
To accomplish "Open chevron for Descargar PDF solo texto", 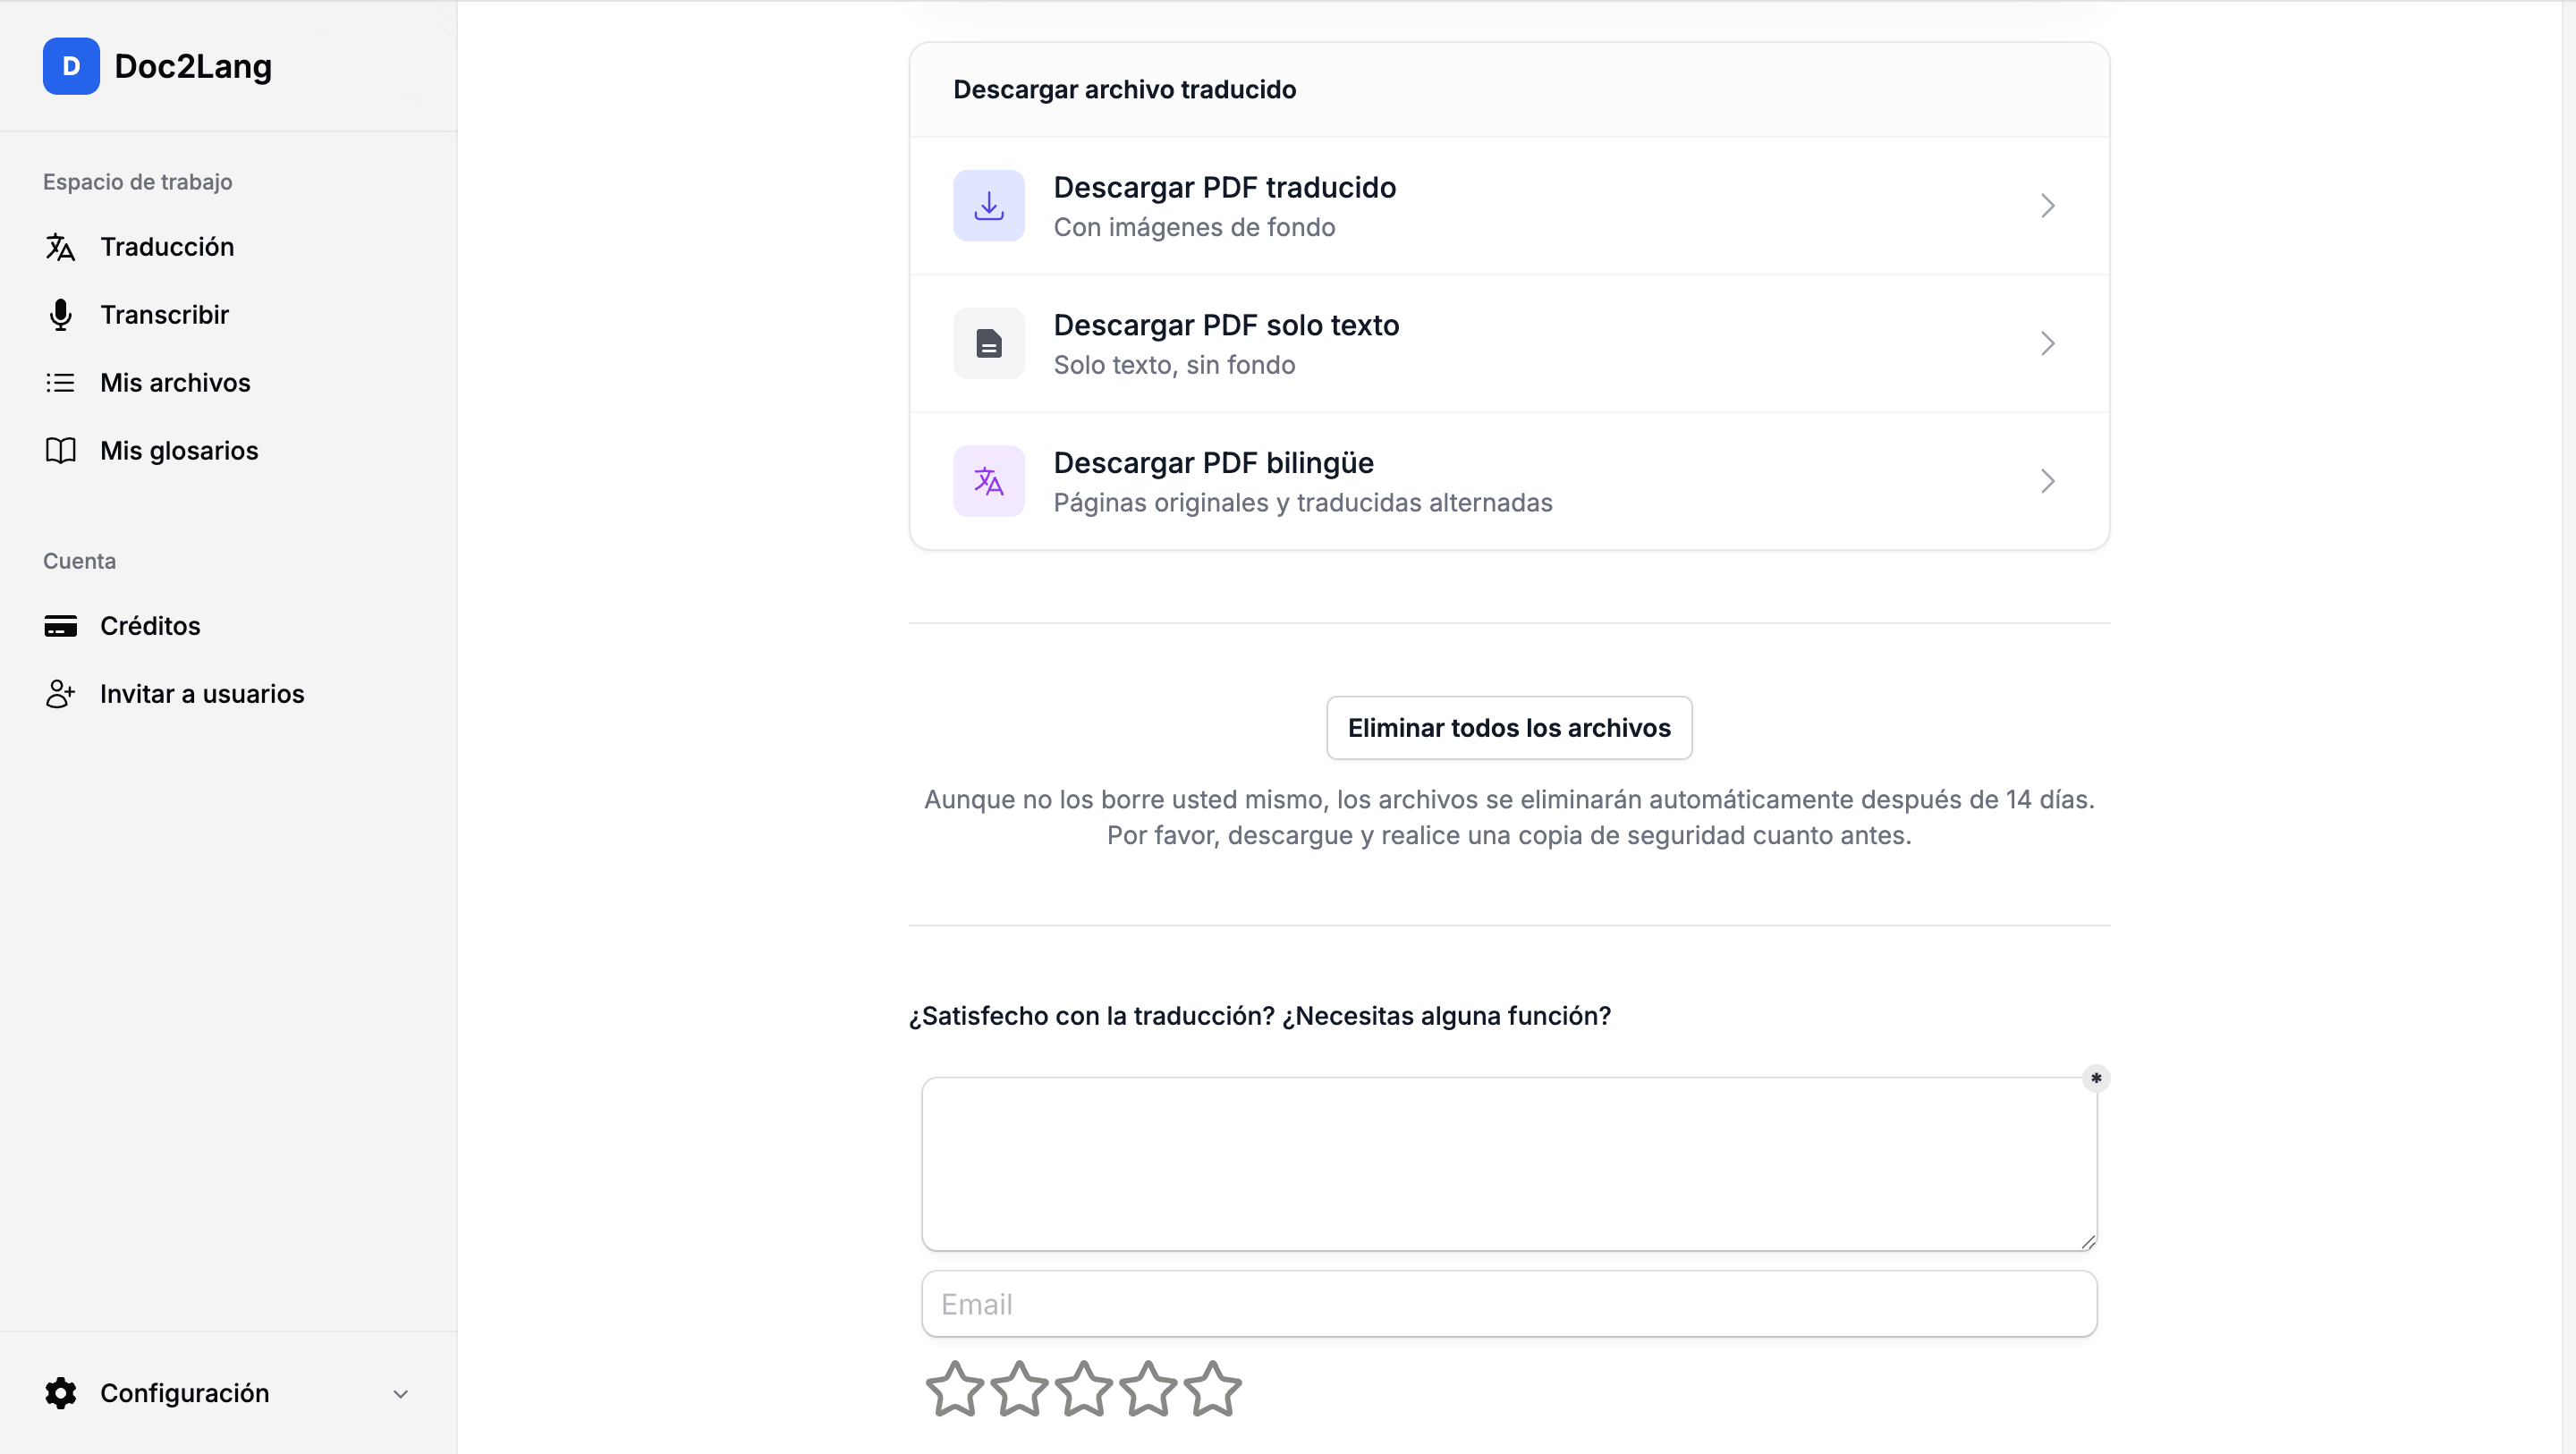I will click(2047, 344).
